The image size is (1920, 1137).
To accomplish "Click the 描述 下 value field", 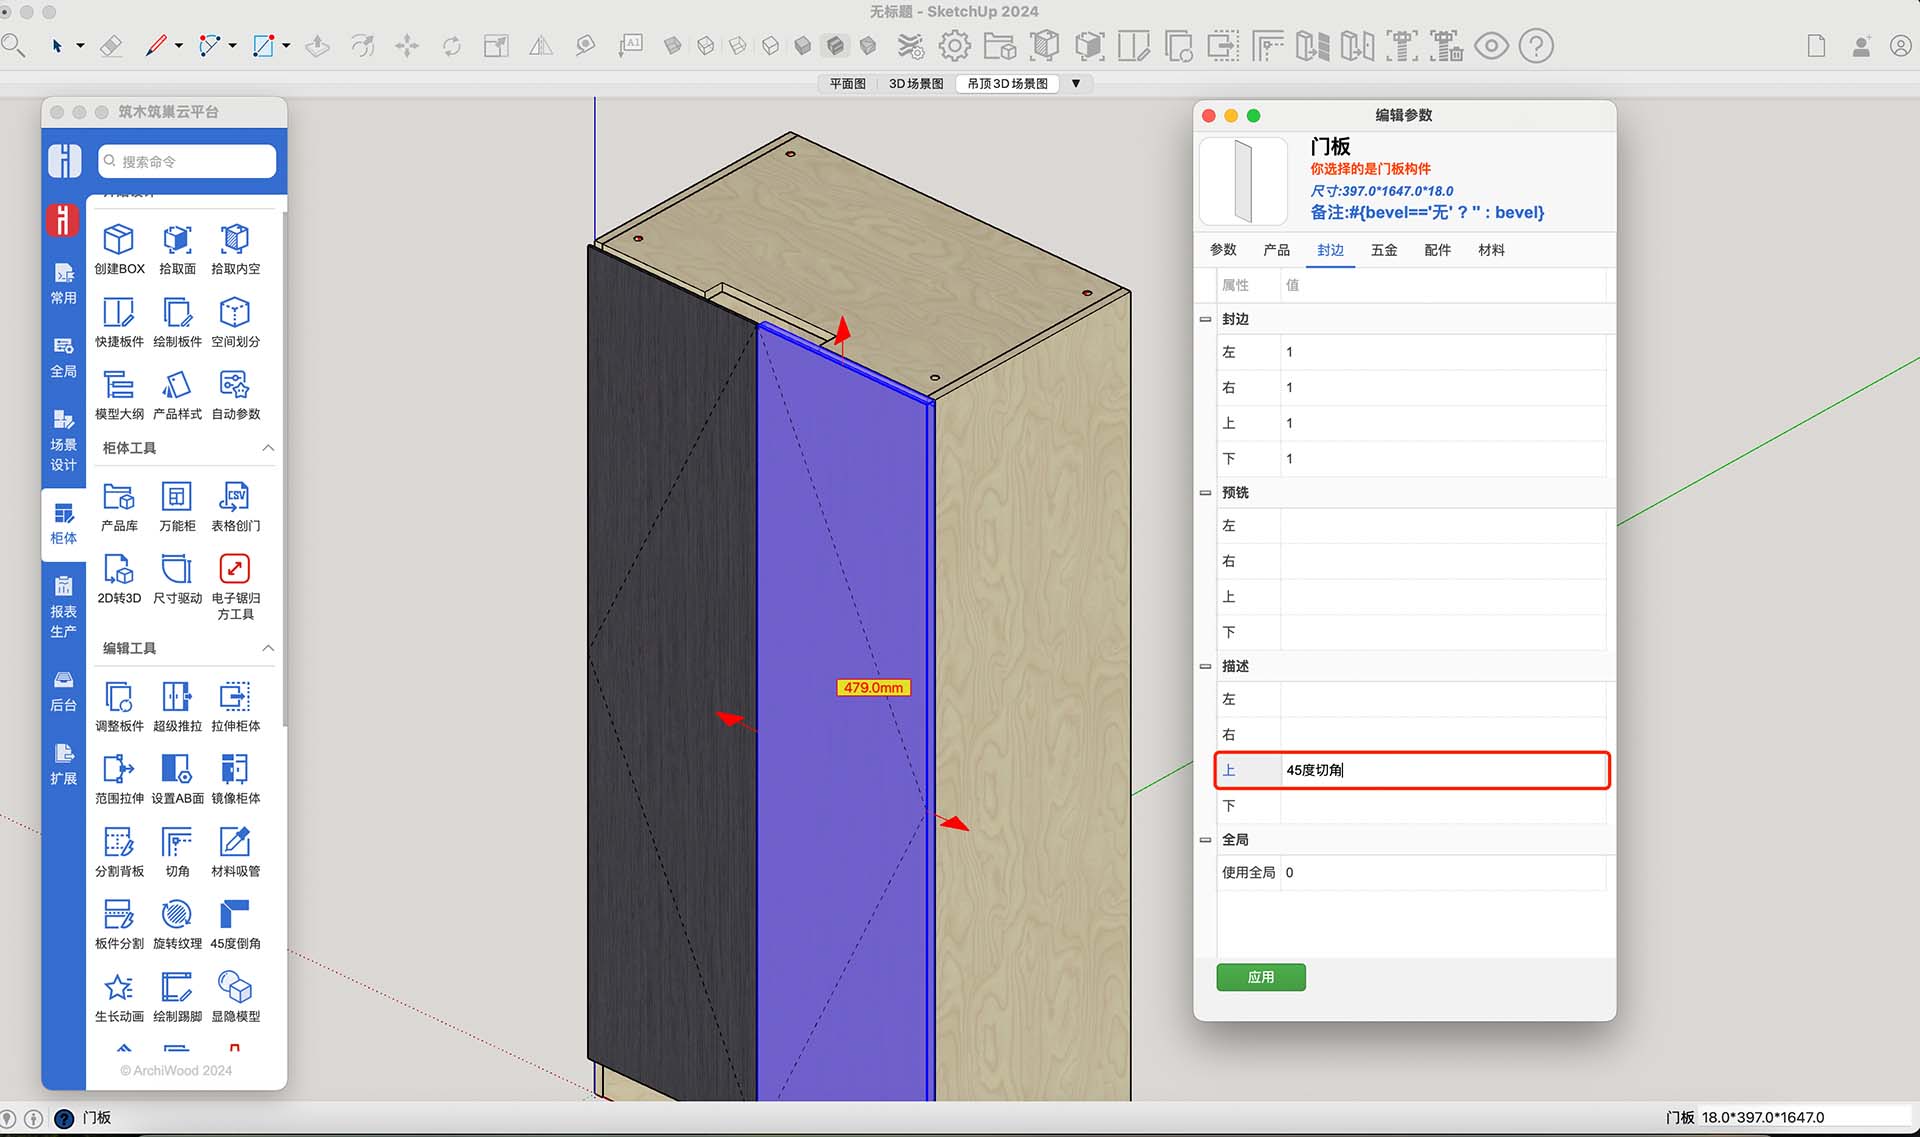I will click(1442, 806).
